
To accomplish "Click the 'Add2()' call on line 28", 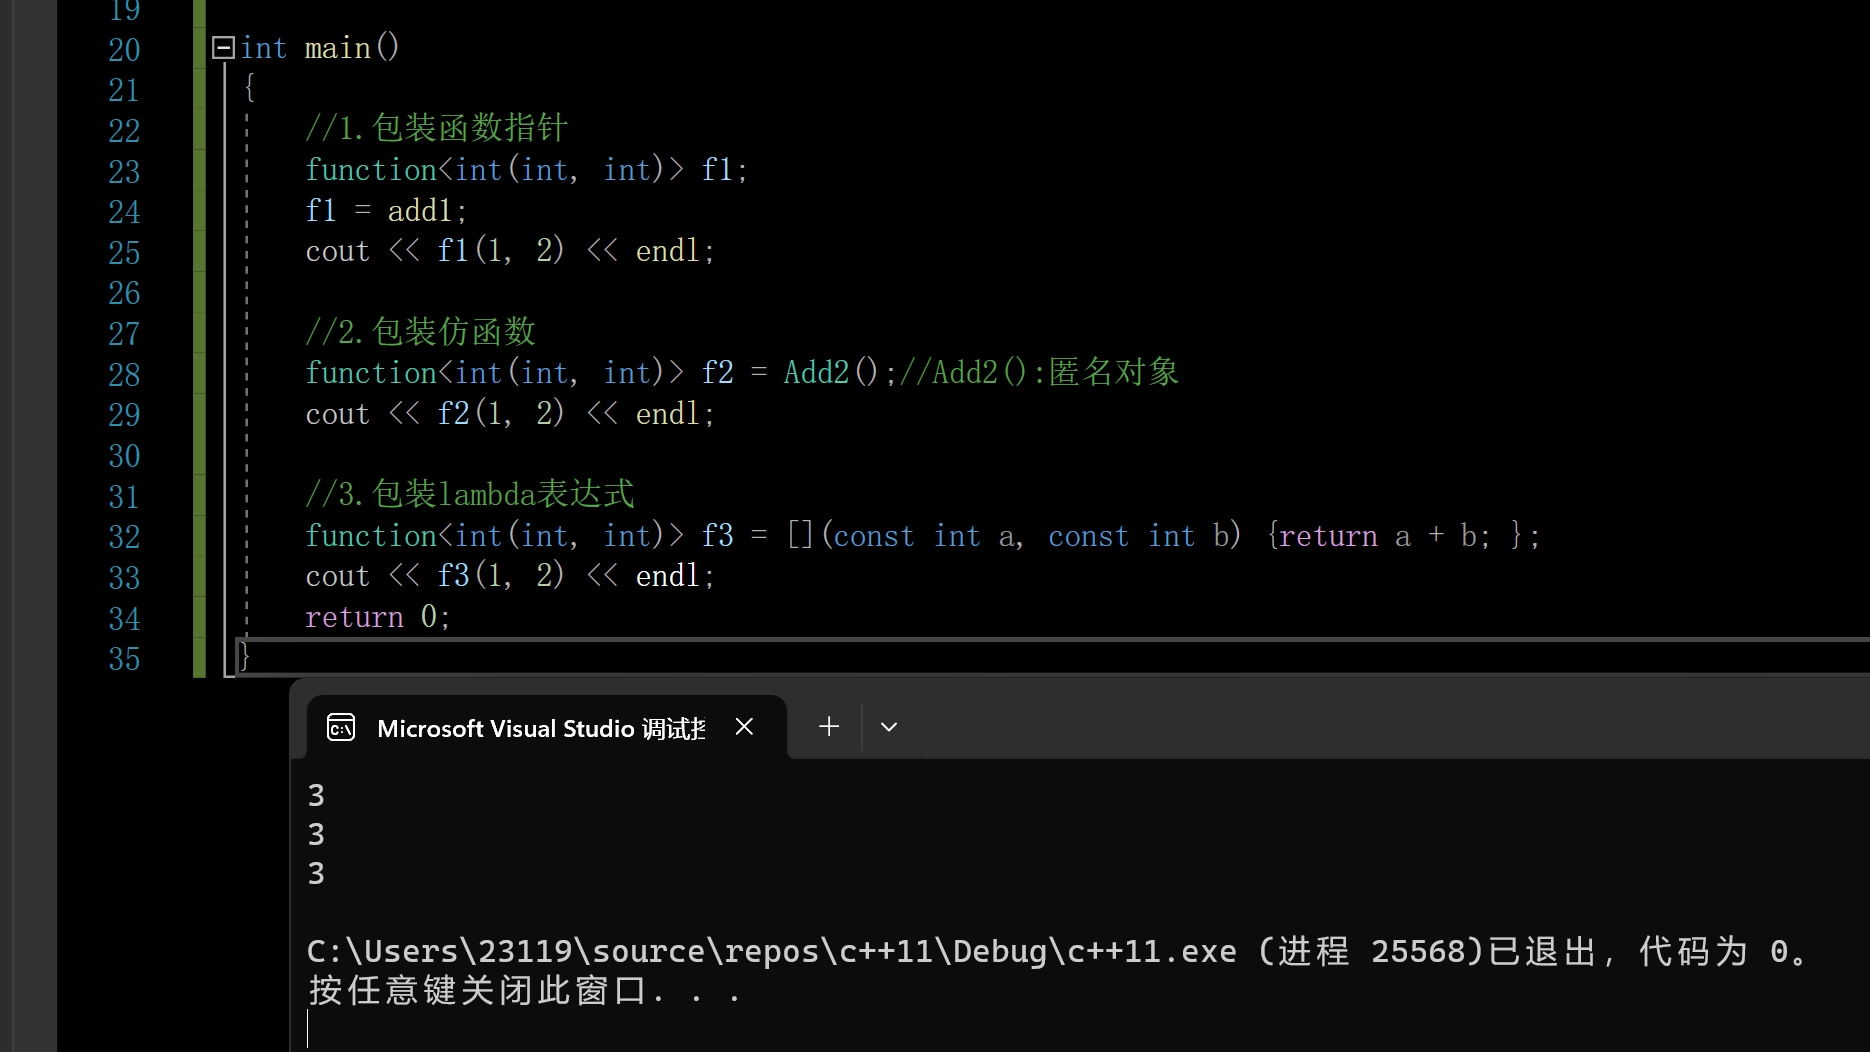I will (x=831, y=373).
